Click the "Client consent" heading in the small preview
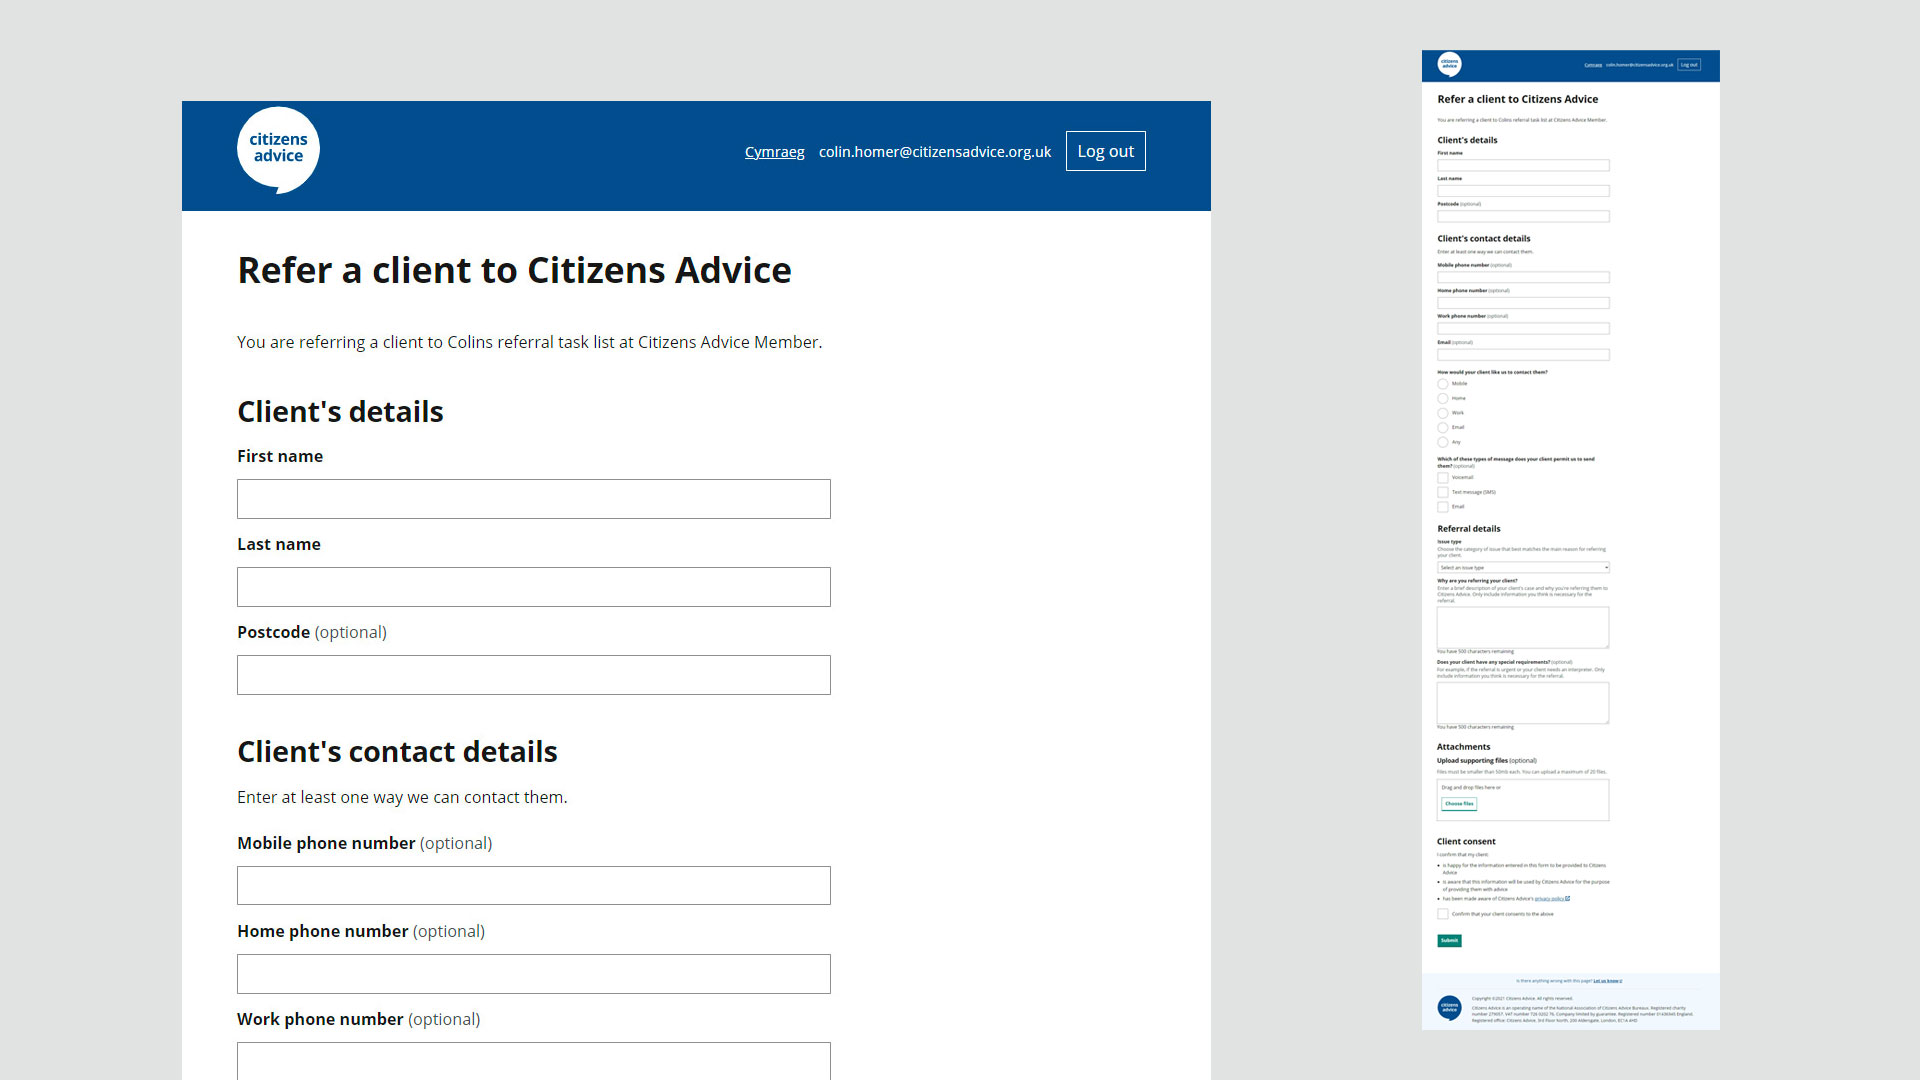This screenshot has height=1080, width=1920. [x=1467, y=842]
